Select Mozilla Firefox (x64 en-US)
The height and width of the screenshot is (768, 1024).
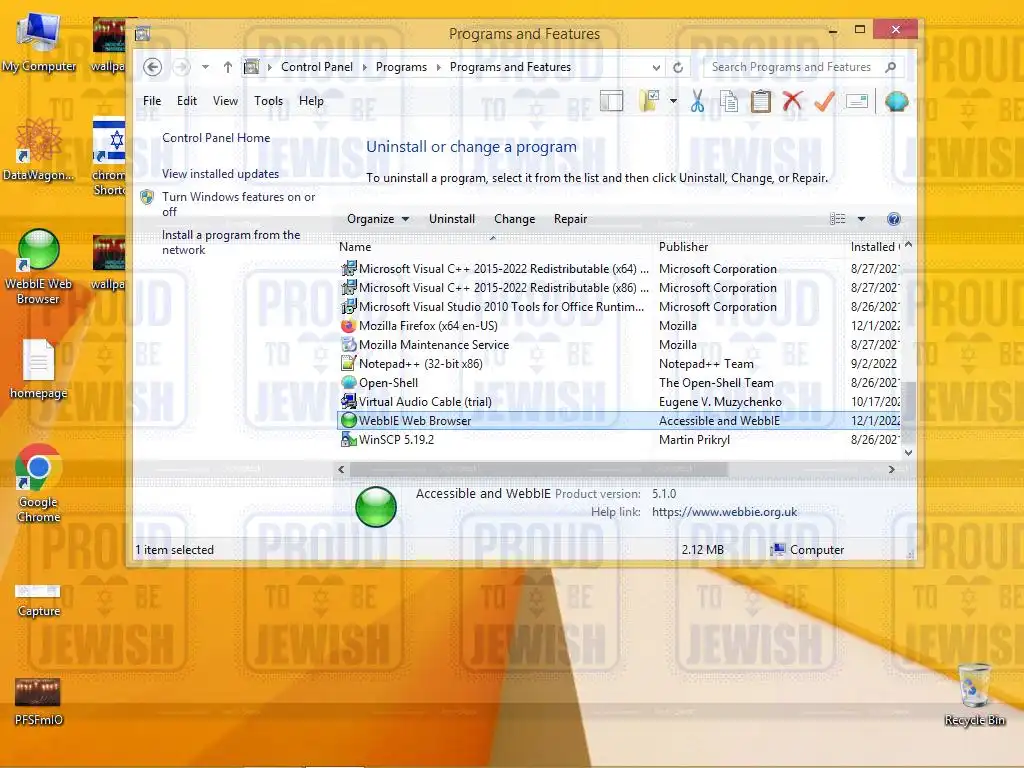tap(619, 325)
